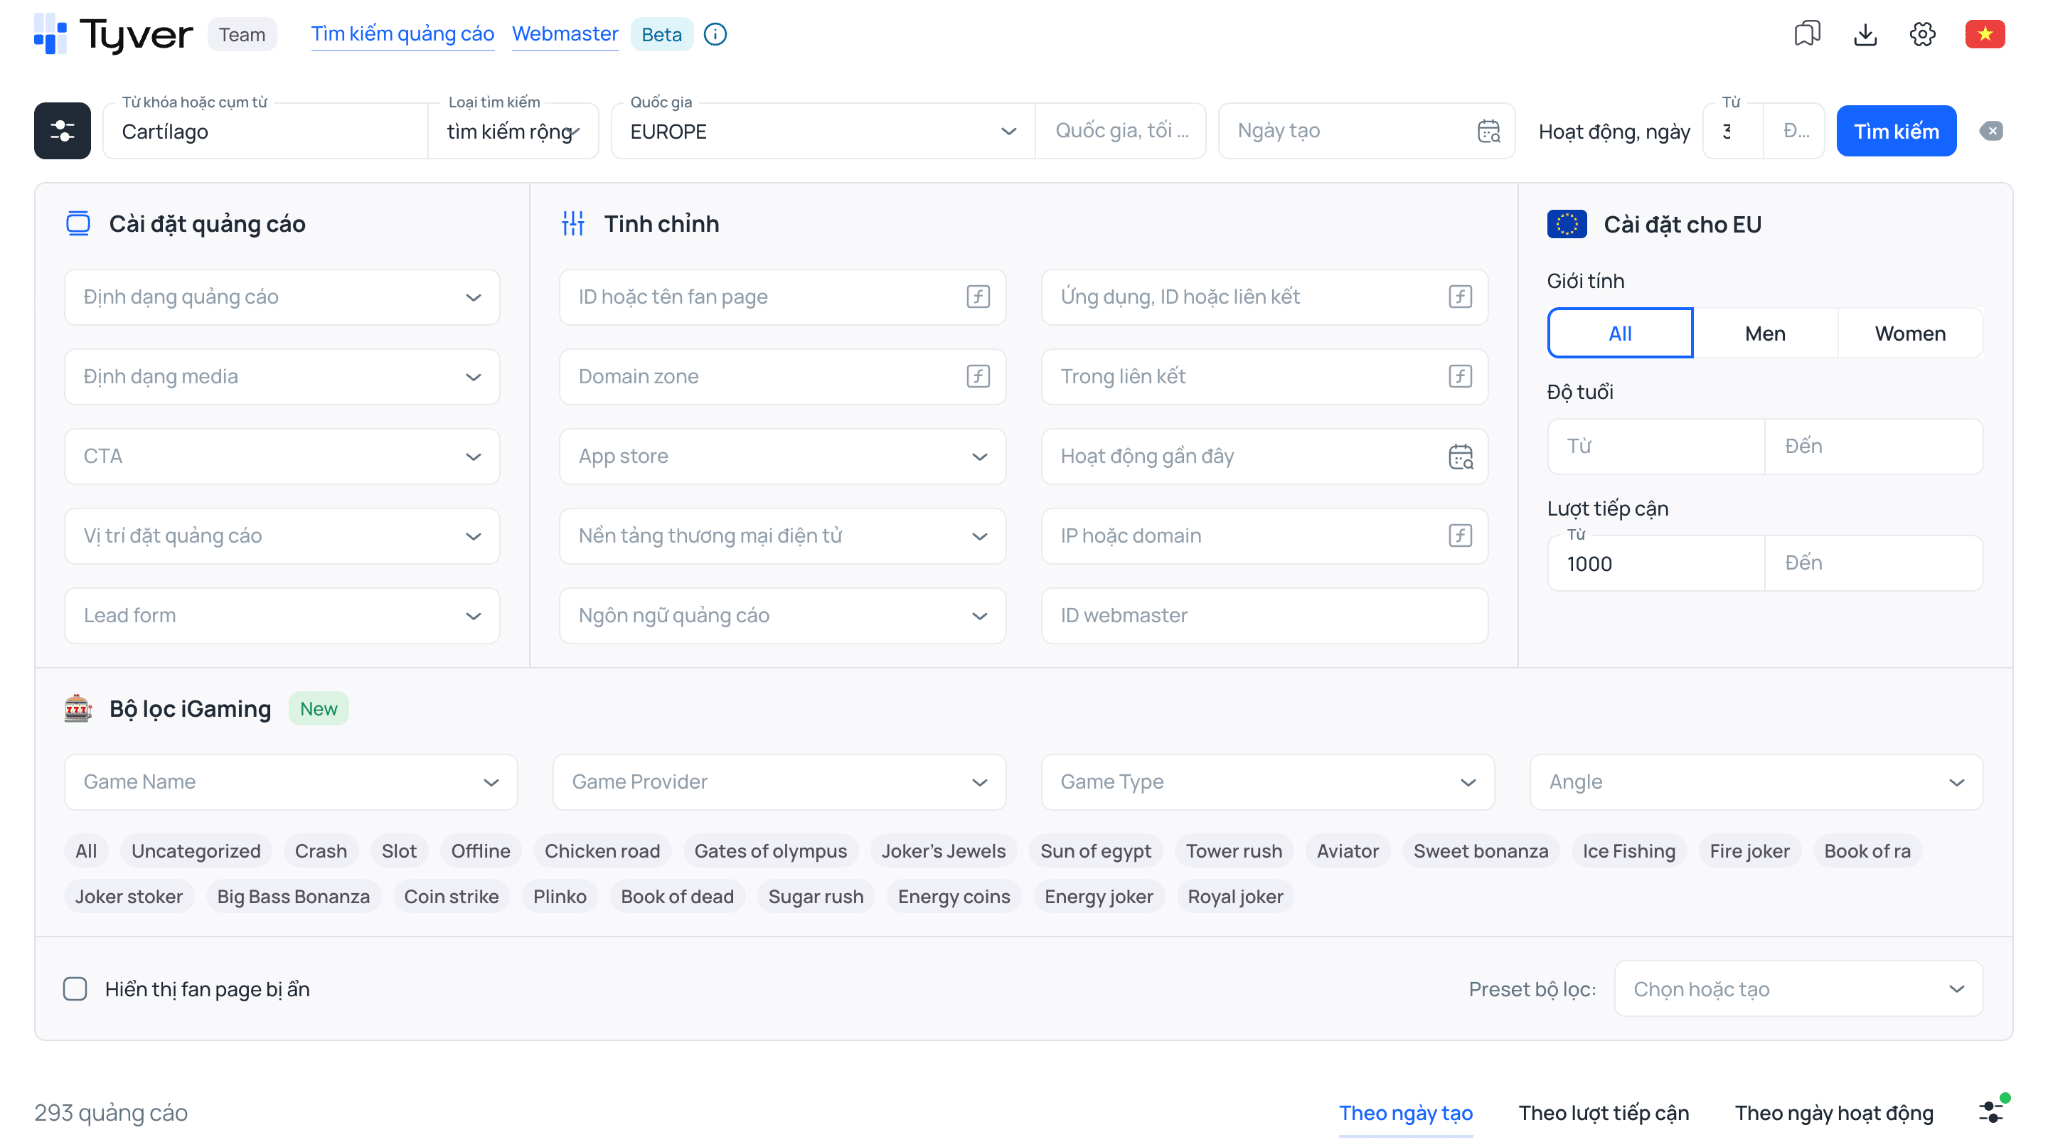The image size is (2048, 1148).
Task: Select Men gender option
Action: pyautogui.click(x=1765, y=333)
